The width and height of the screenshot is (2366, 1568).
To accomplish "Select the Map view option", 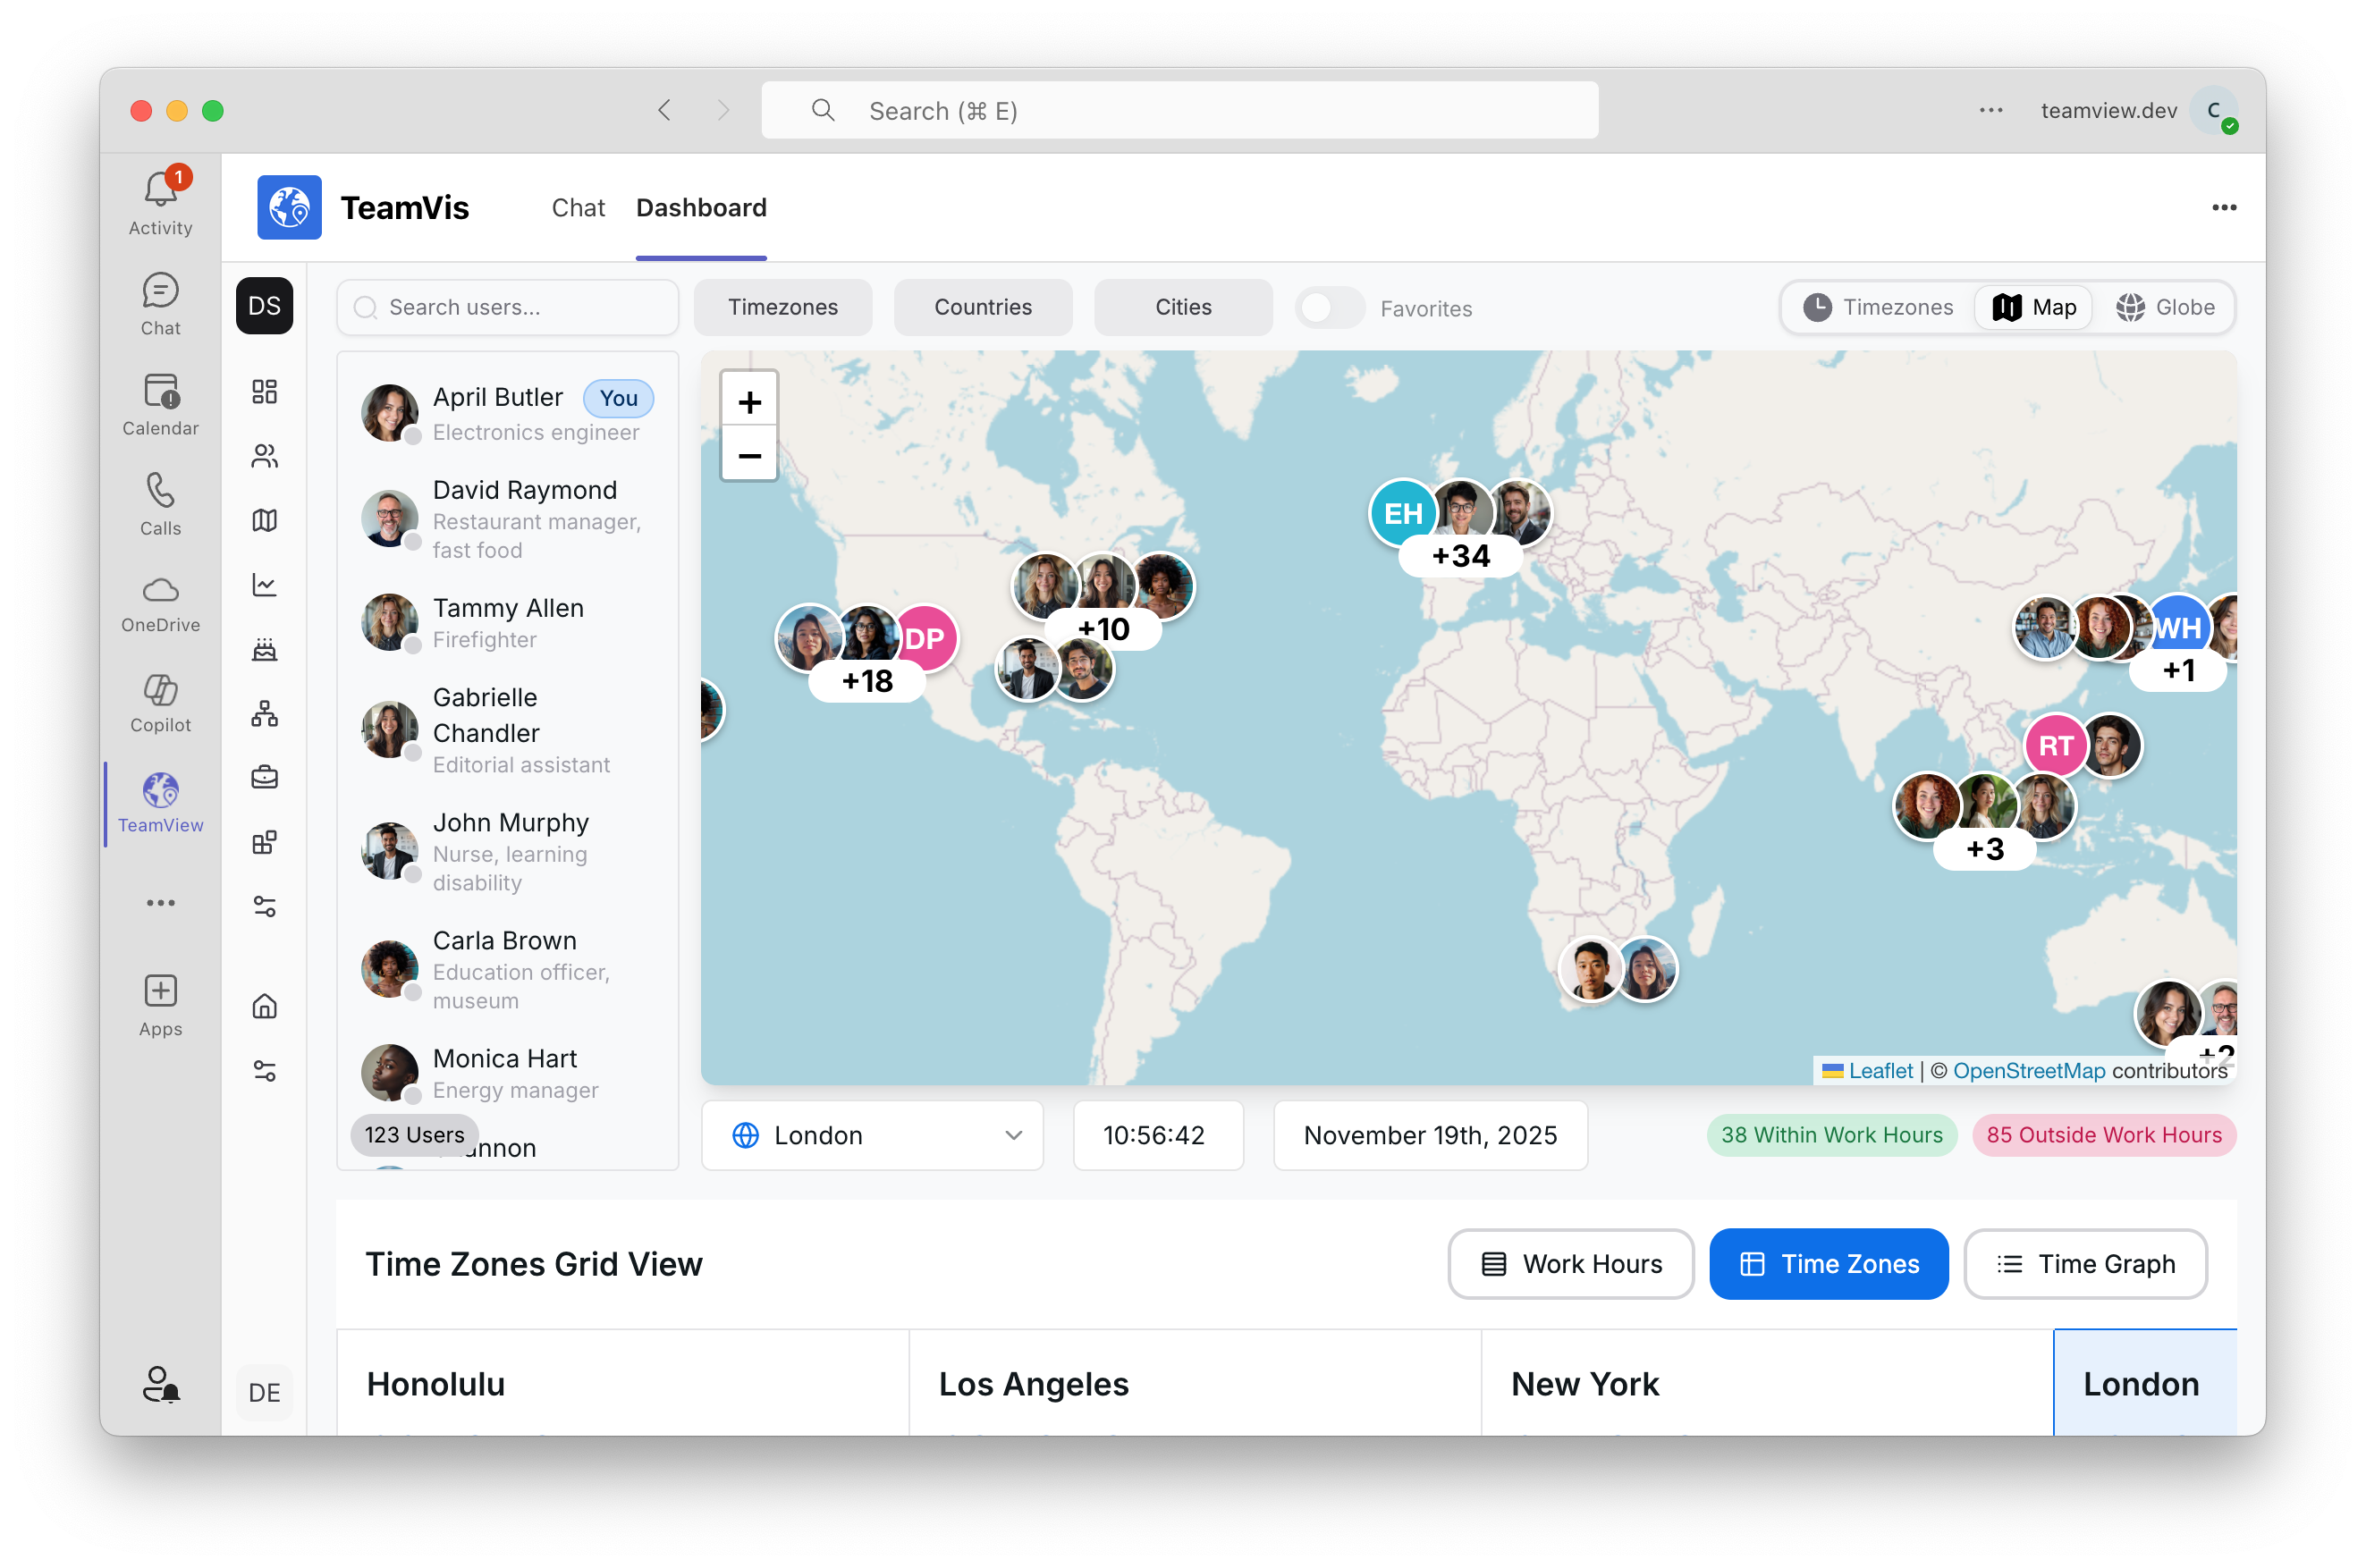I will [2033, 307].
